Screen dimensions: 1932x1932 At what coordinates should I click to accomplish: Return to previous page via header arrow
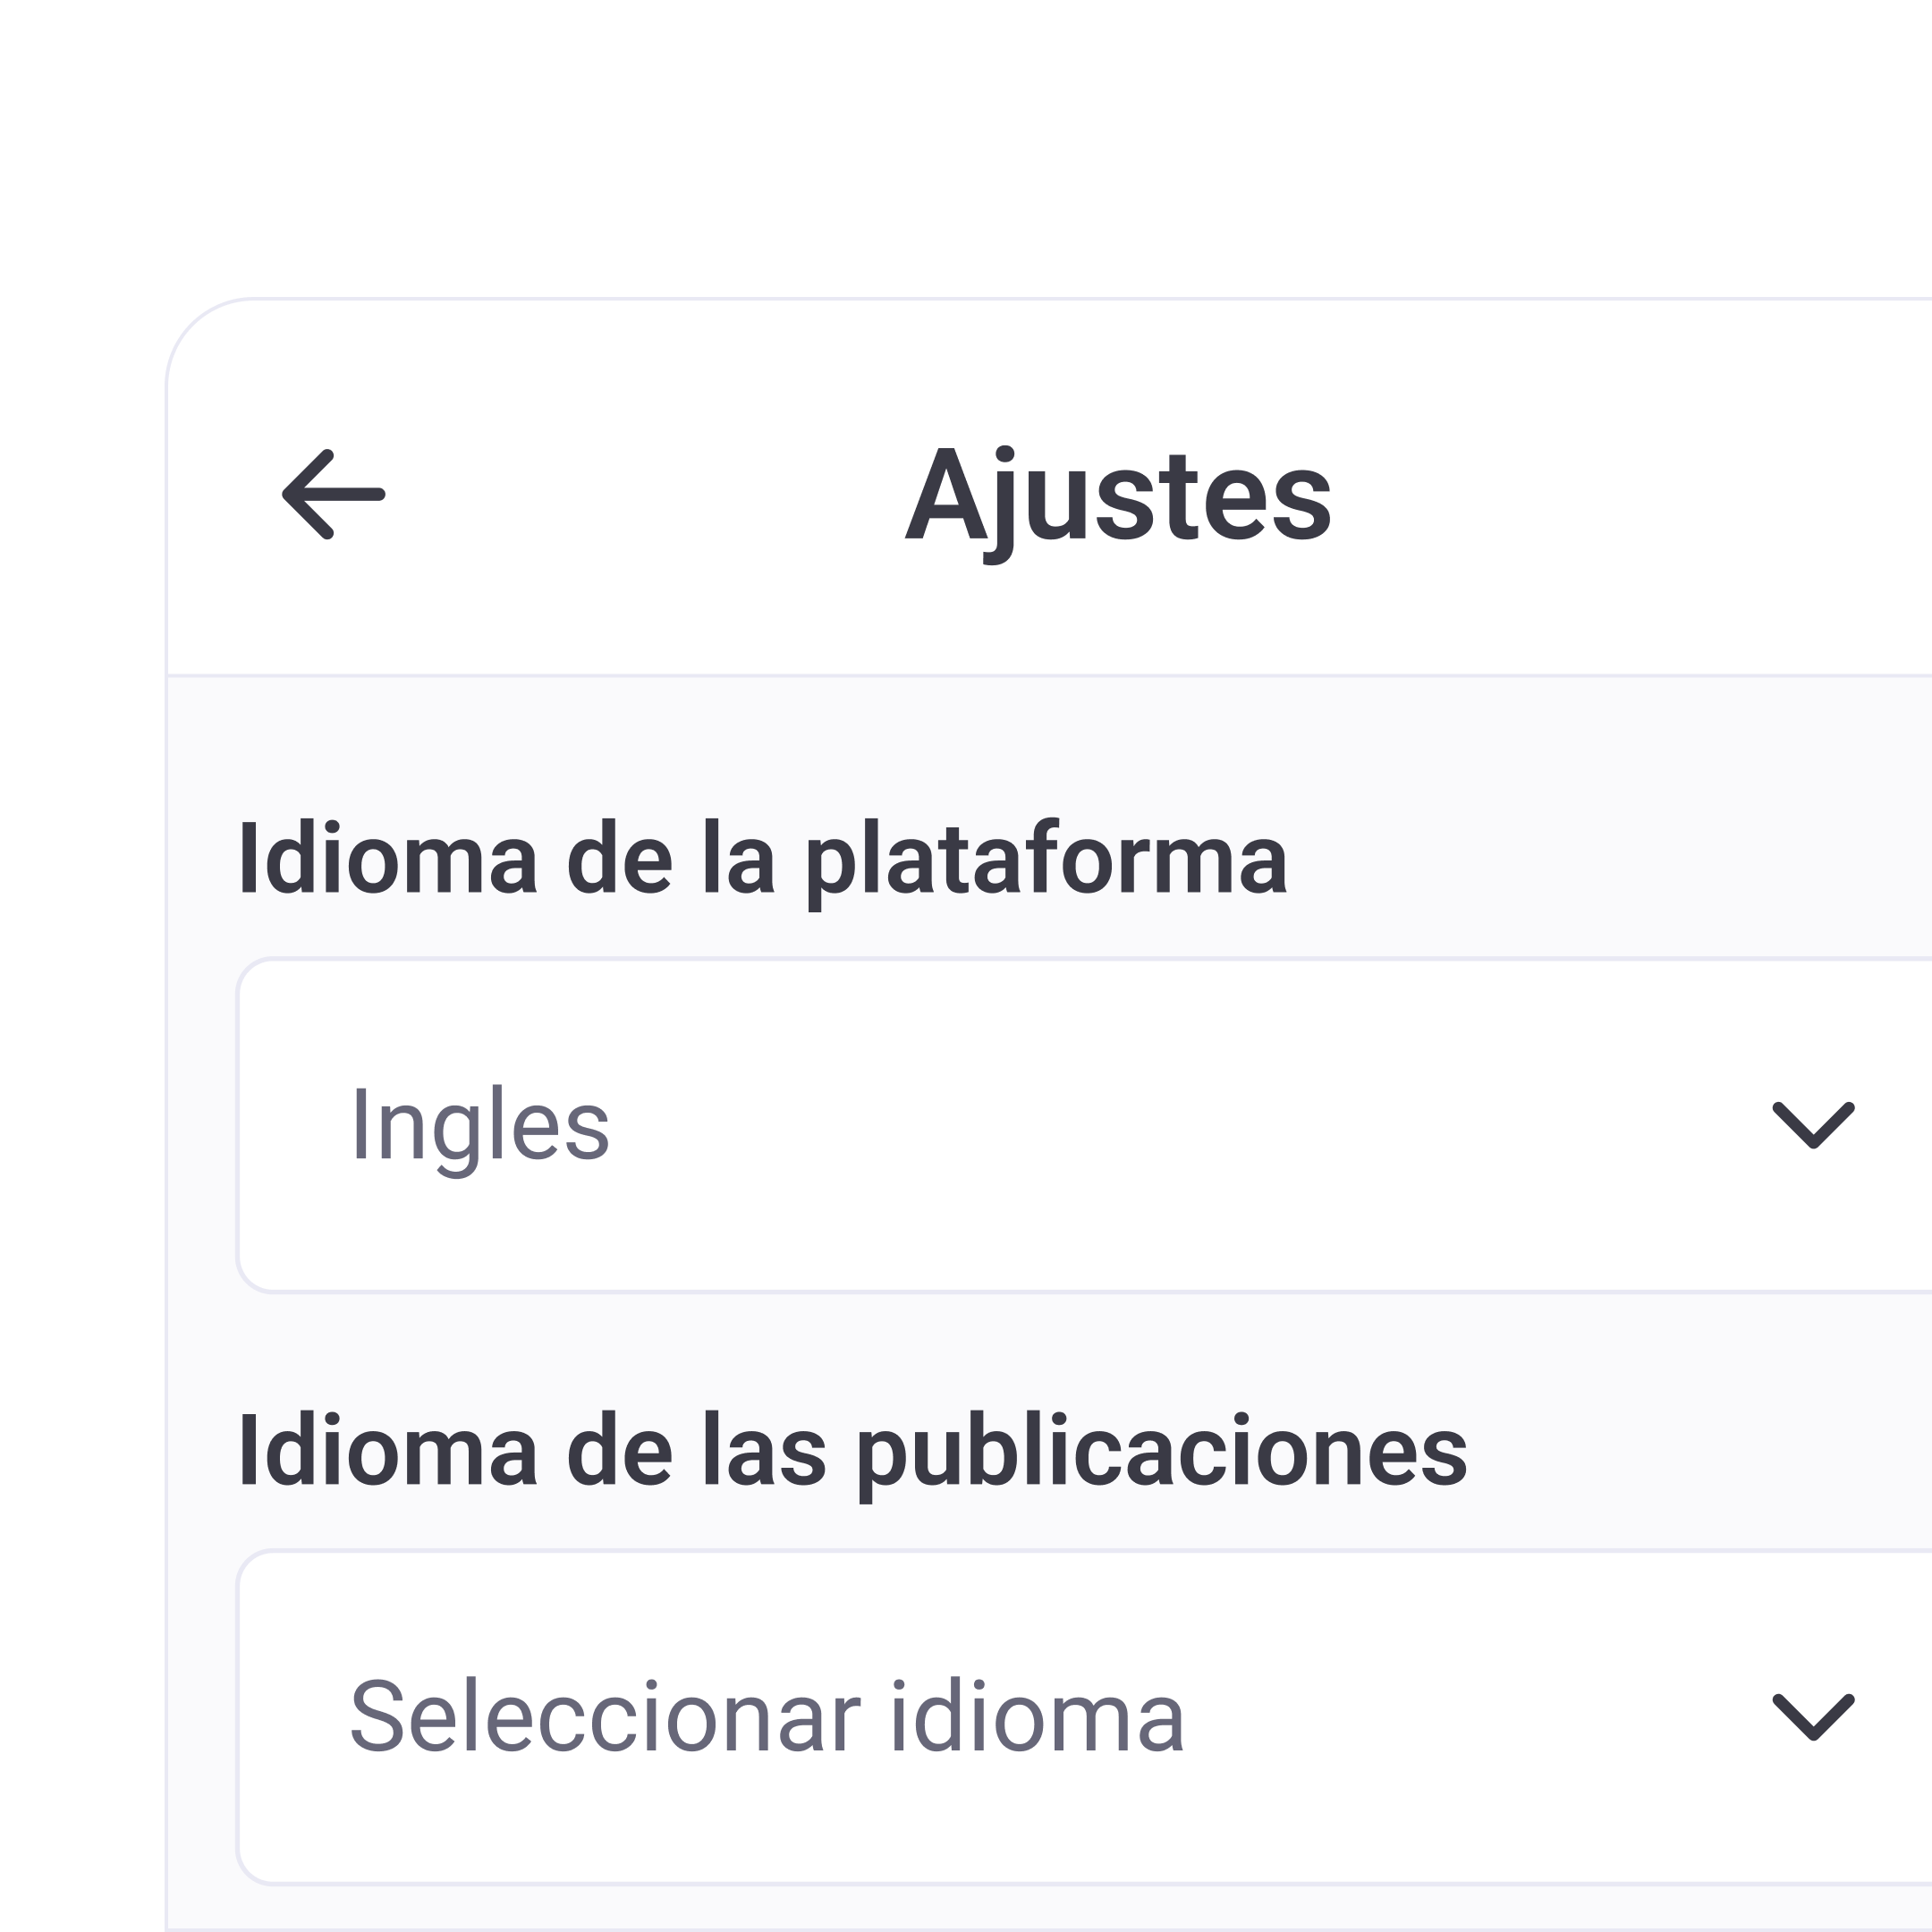coord(333,494)
